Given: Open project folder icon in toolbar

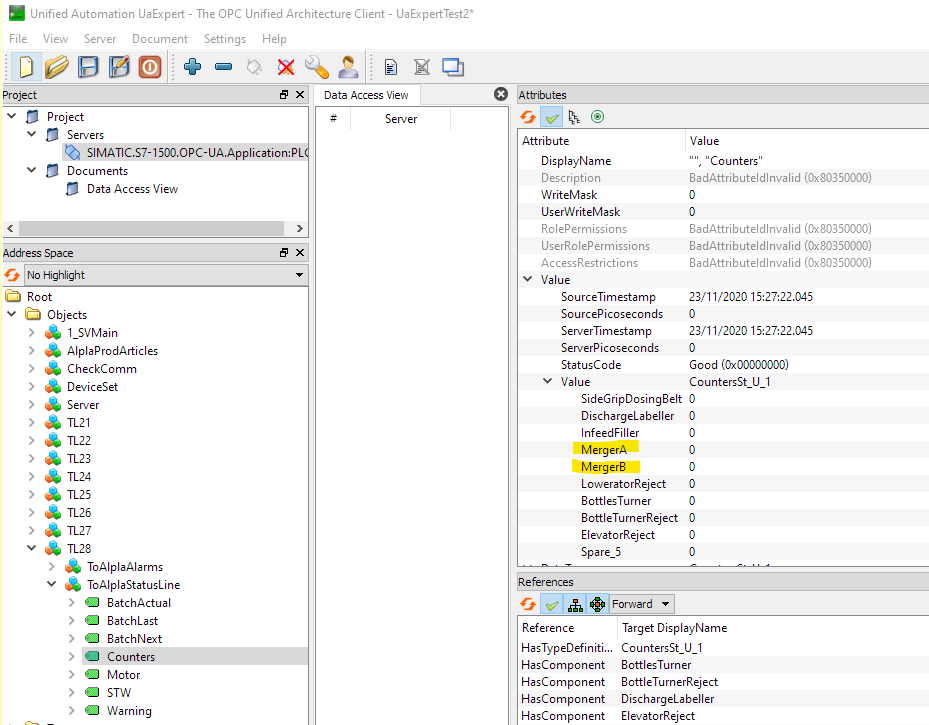Looking at the screenshot, I should [x=56, y=67].
